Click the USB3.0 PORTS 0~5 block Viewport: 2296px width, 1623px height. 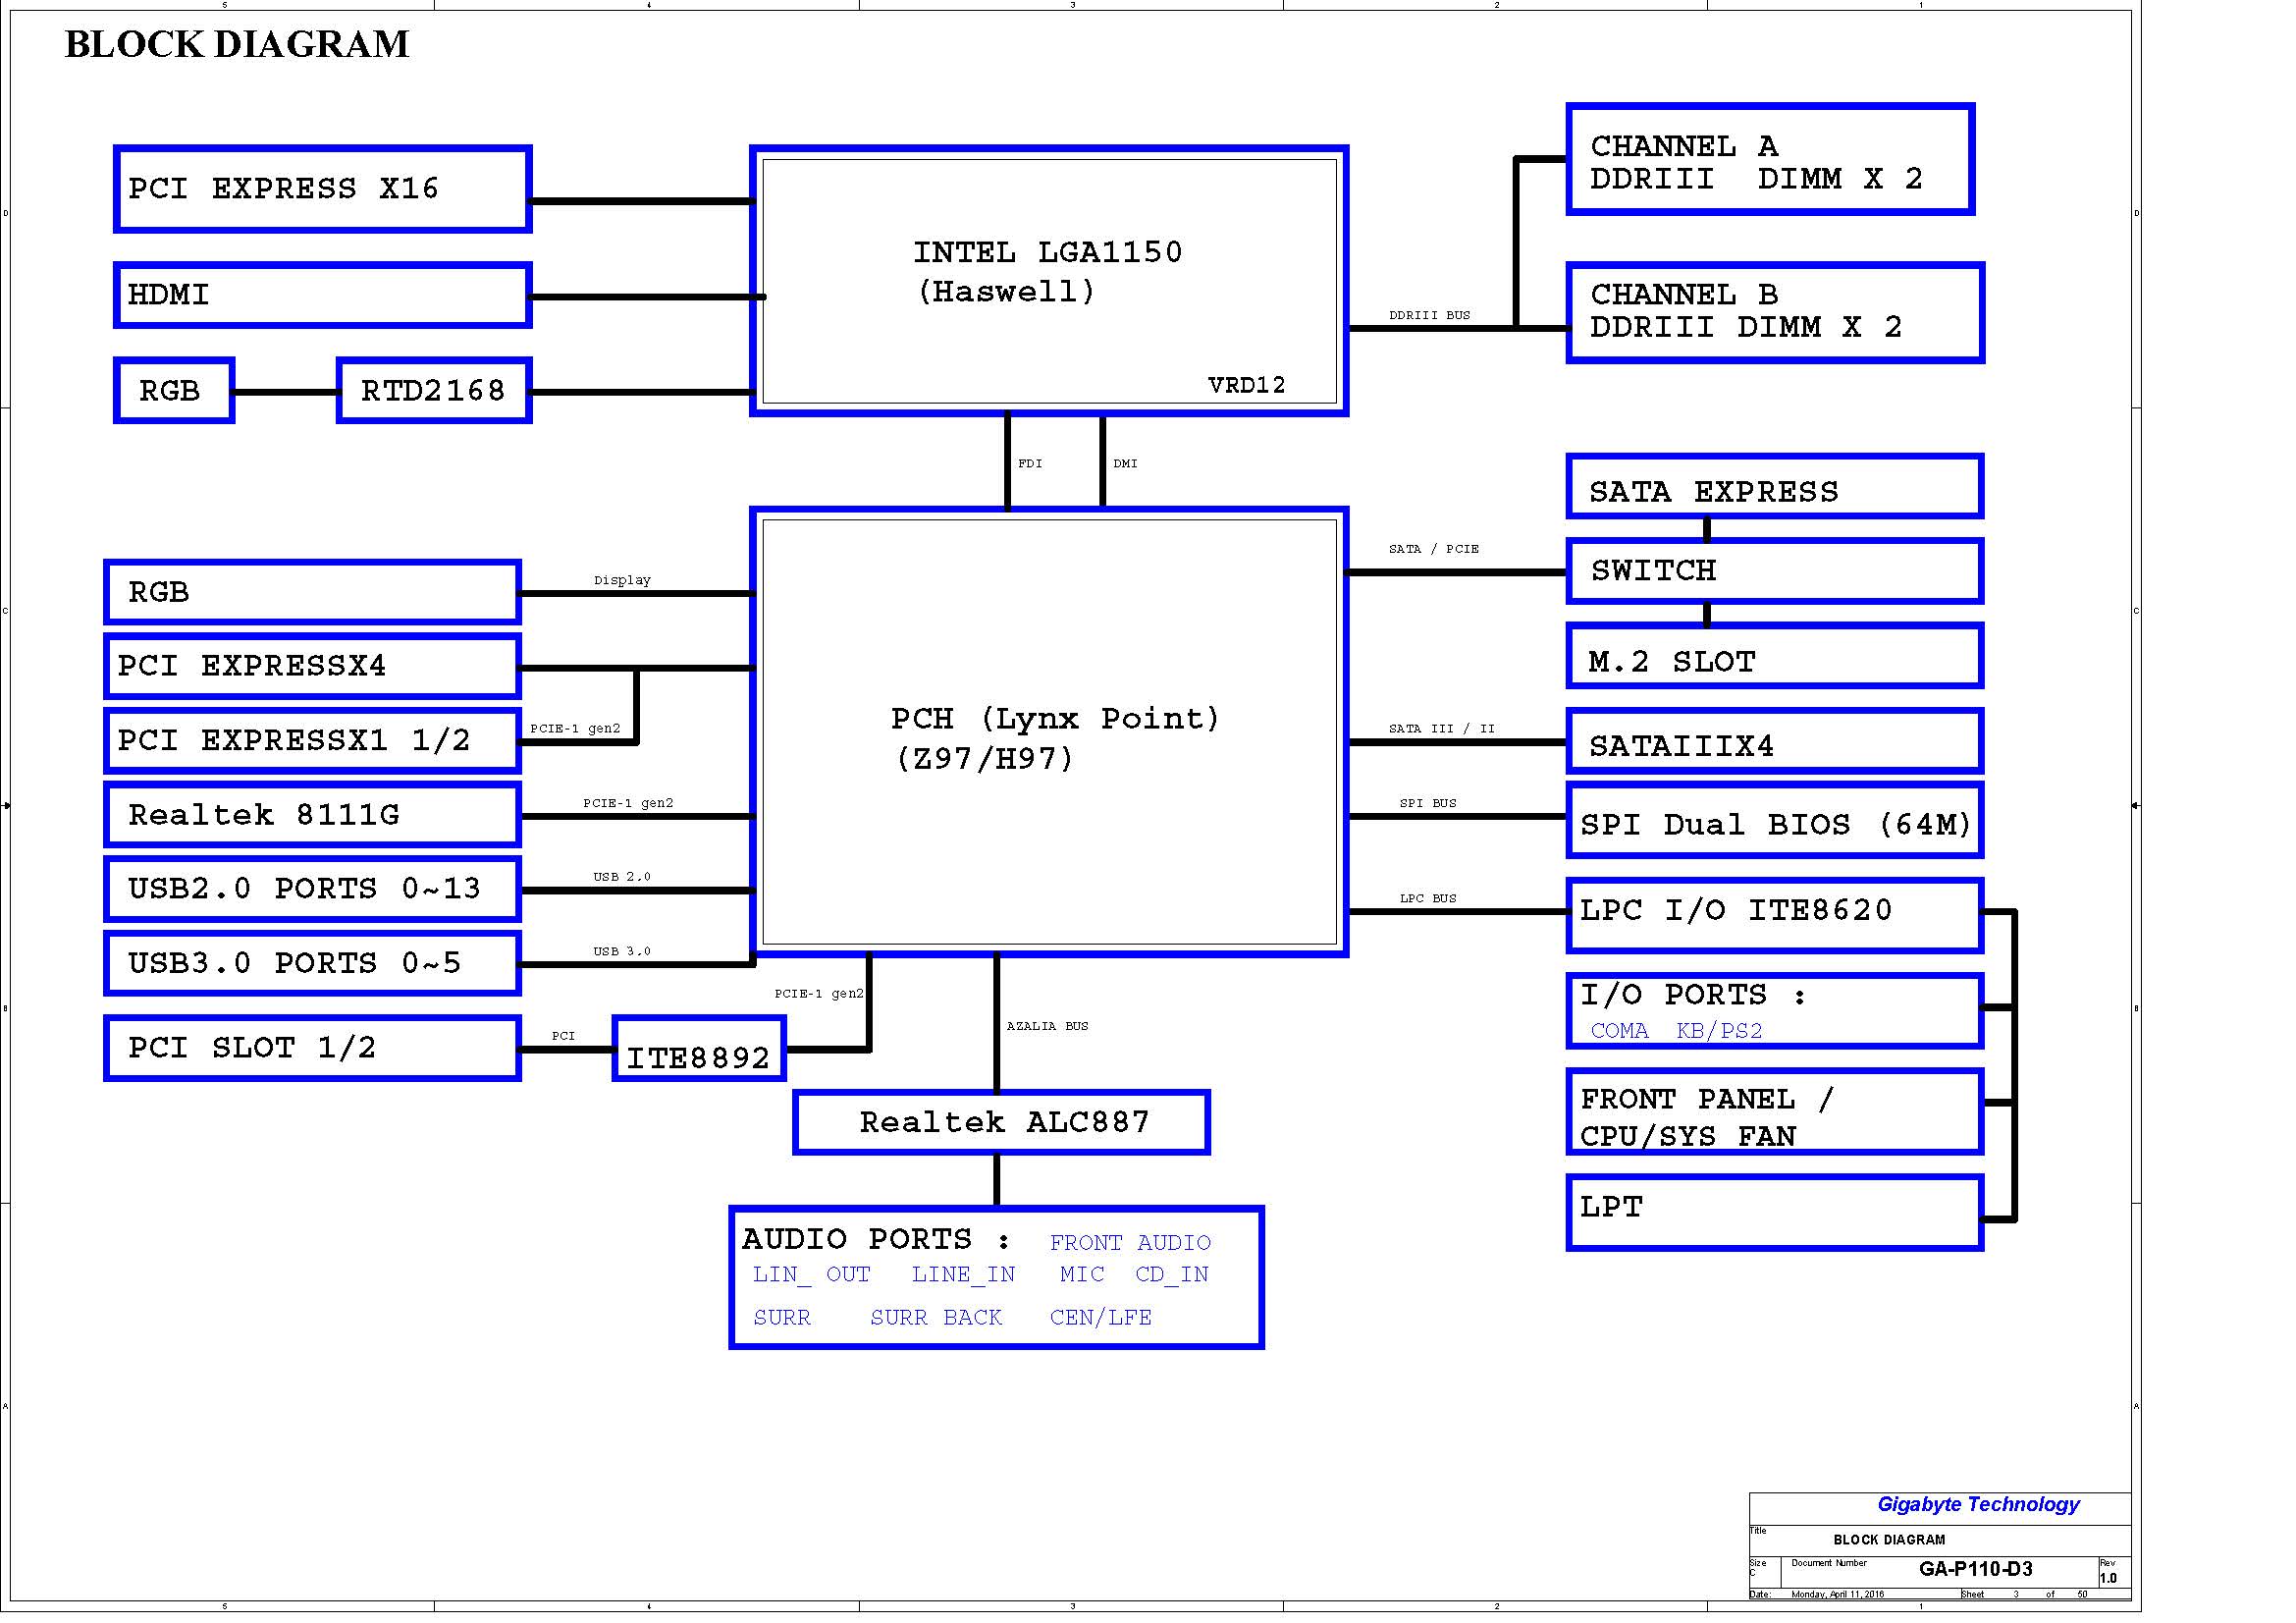point(312,963)
